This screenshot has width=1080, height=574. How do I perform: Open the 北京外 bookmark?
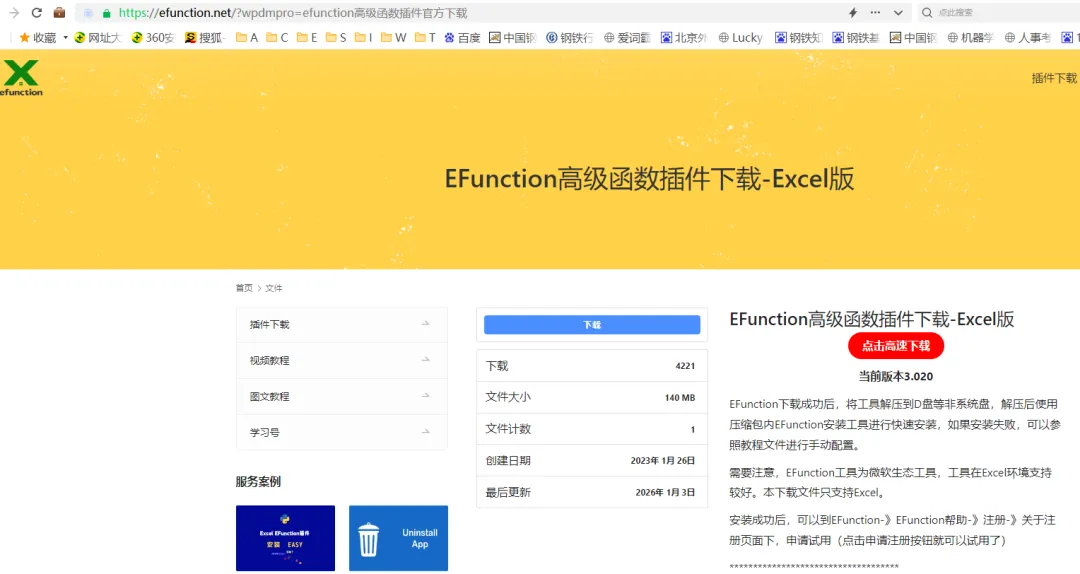point(684,37)
